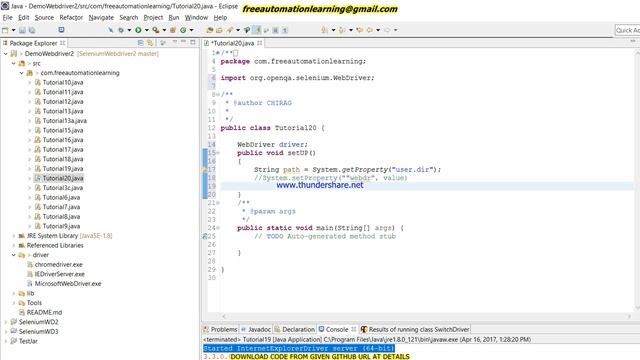The image size is (640, 360).
Task: Open the Debug dropdown arrow
Action: (129, 30)
